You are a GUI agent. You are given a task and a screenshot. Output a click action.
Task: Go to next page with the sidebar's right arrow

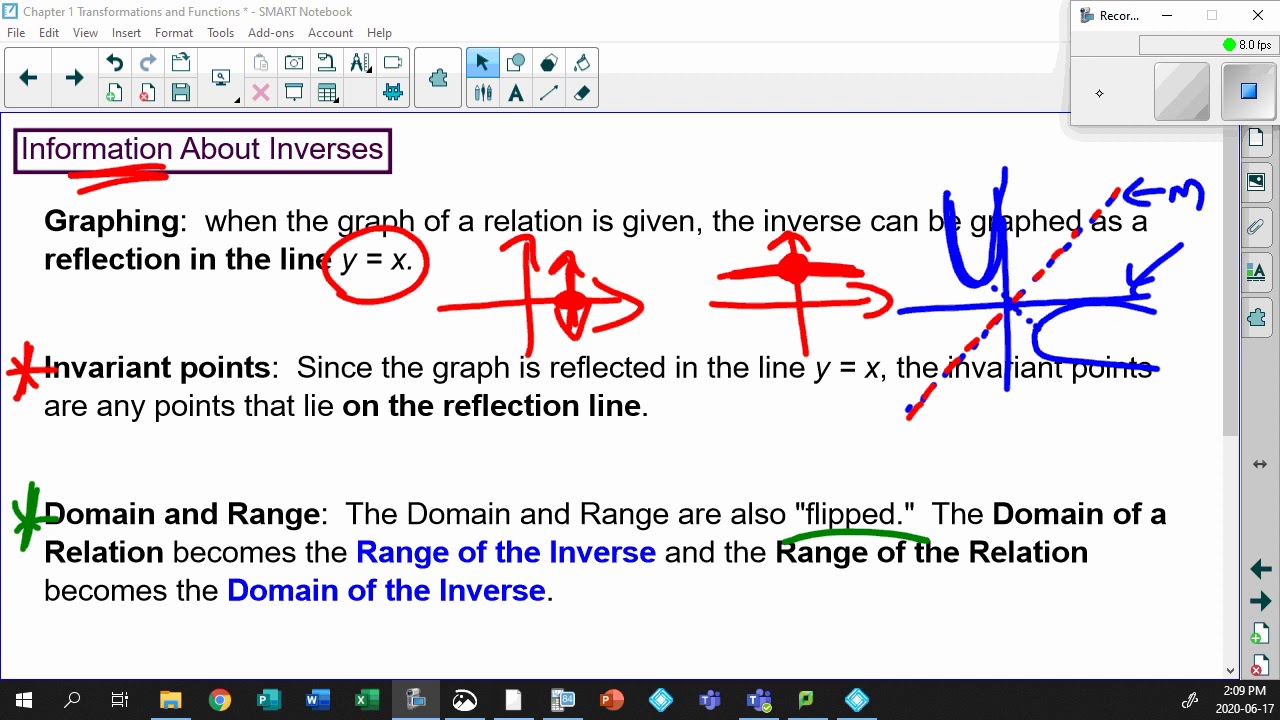point(1260,602)
